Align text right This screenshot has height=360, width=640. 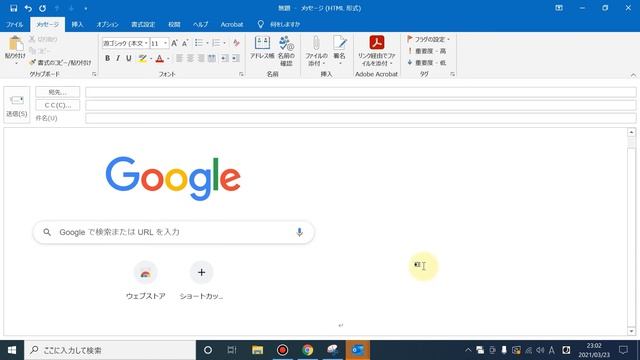pos(201,58)
